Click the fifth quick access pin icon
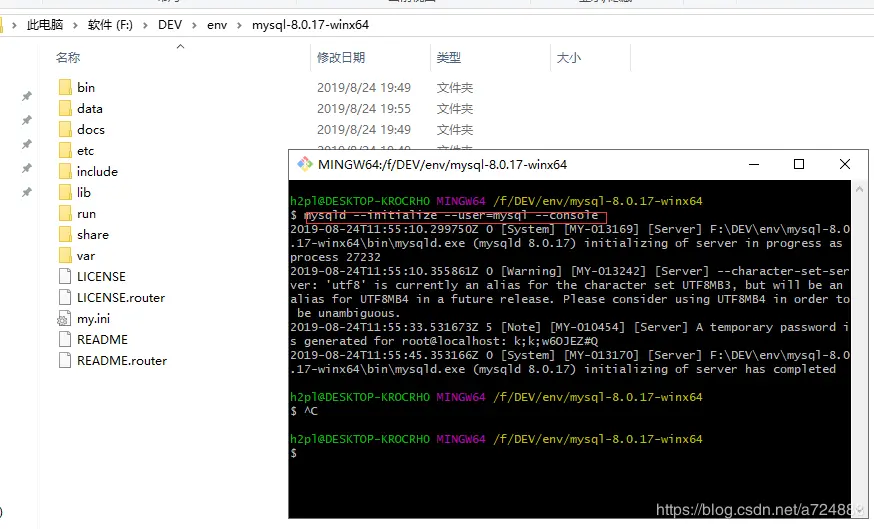 tap(26, 192)
